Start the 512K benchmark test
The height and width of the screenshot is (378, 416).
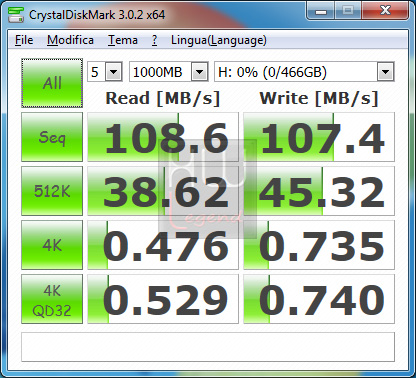(52, 191)
